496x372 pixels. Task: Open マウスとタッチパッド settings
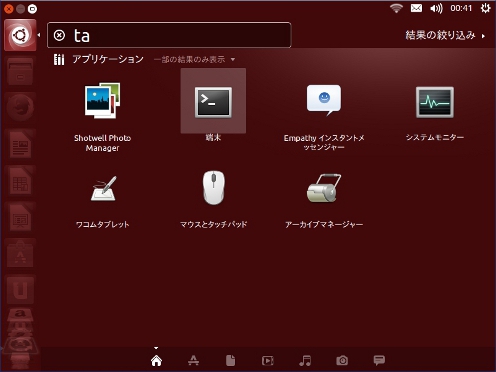213,188
